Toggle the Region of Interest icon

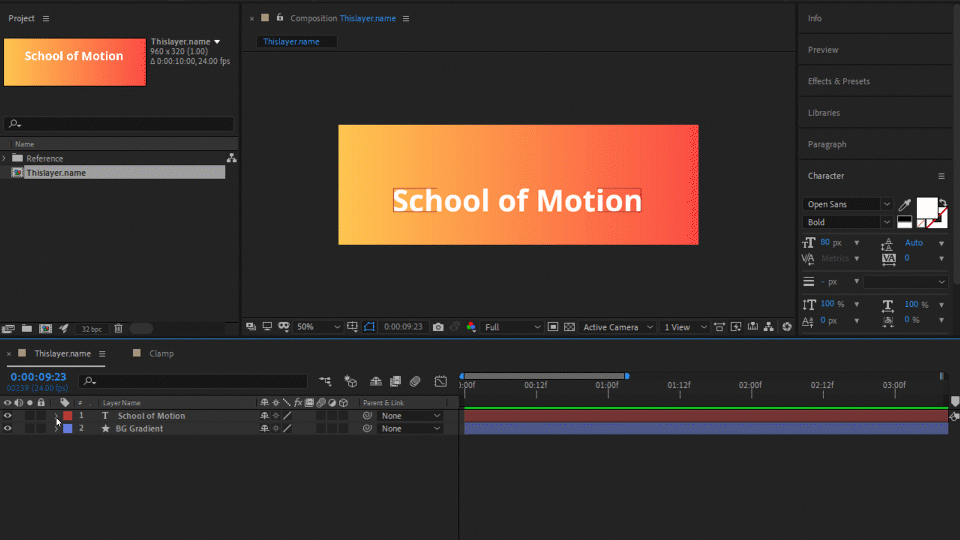pos(552,327)
